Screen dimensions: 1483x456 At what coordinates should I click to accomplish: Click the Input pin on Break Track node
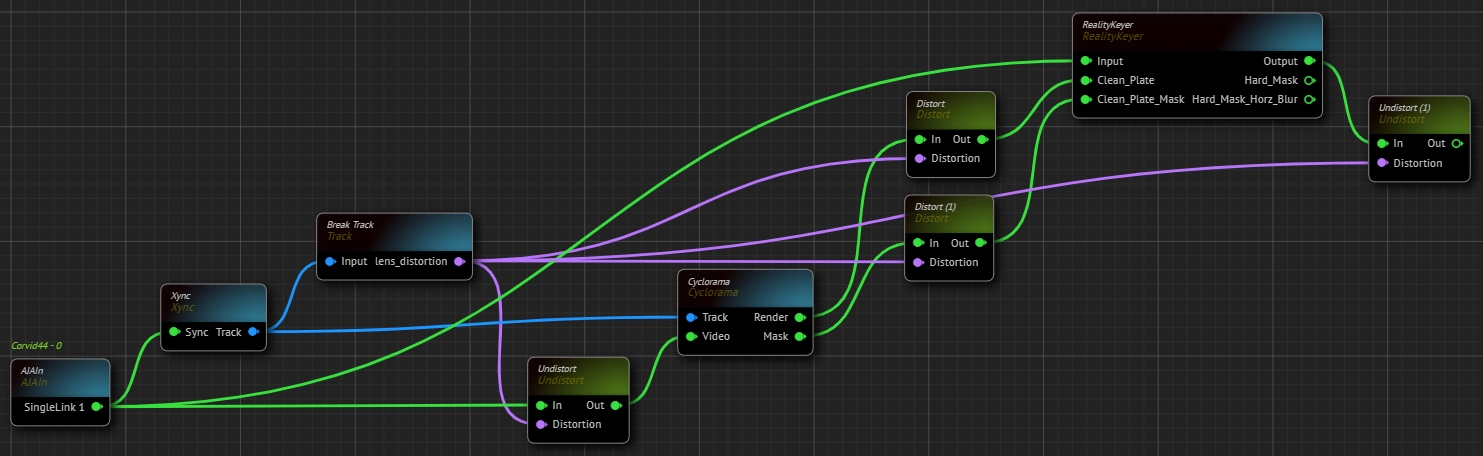(330, 262)
